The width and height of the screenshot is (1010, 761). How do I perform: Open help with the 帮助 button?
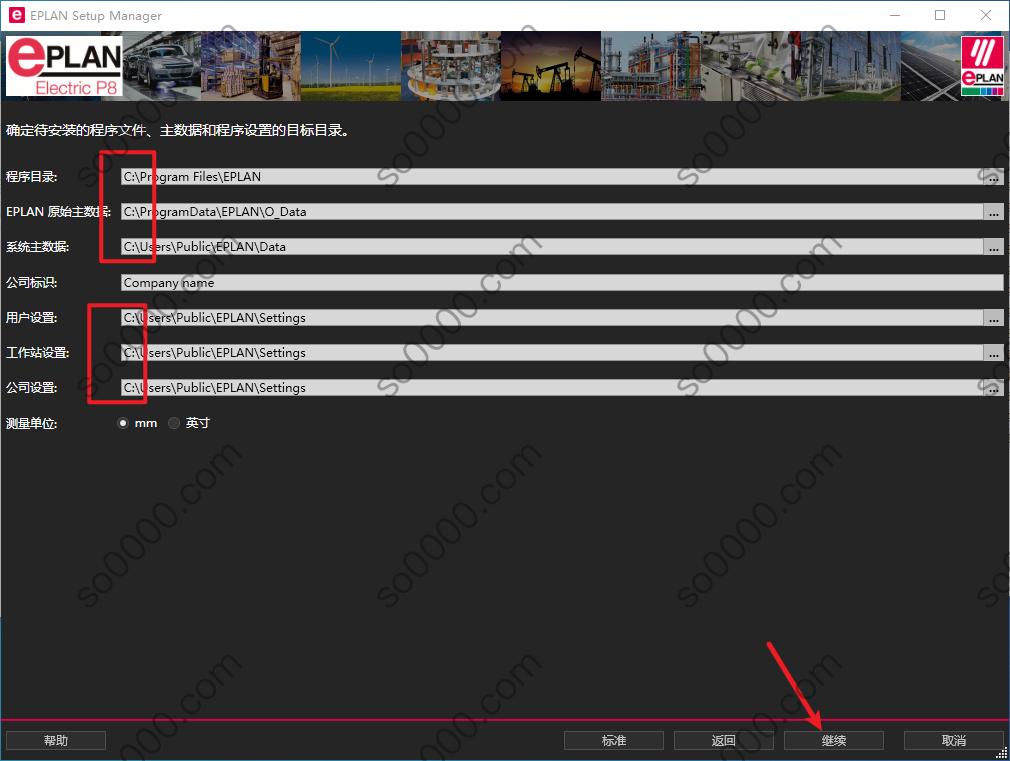click(55, 740)
